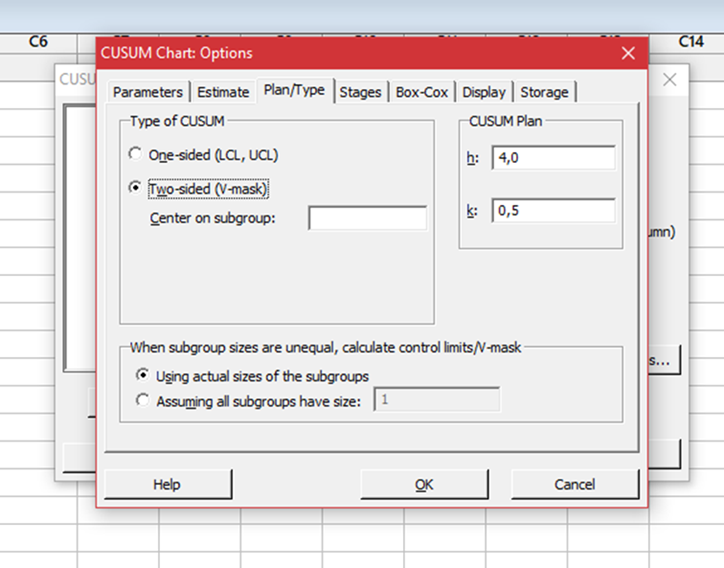This screenshot has width=724, height=568.
Task: Click the Center on subgroup text field
Action: point(367,218)
